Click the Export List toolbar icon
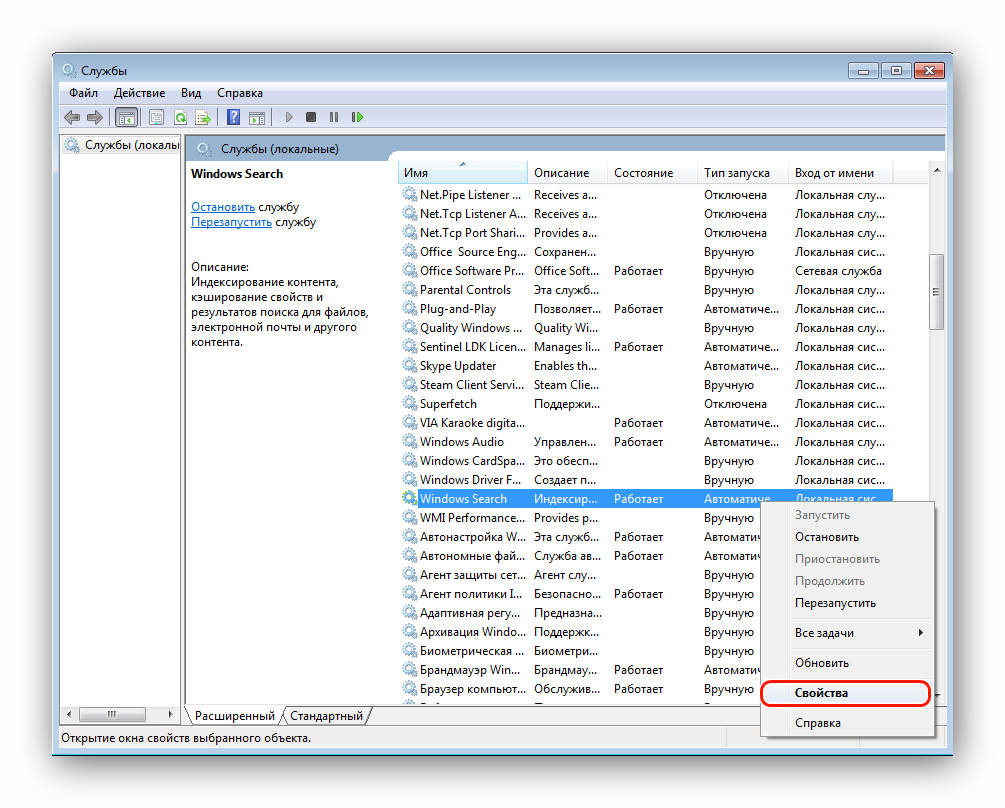This screenshot has width=1005, height=808. point(203,117)
